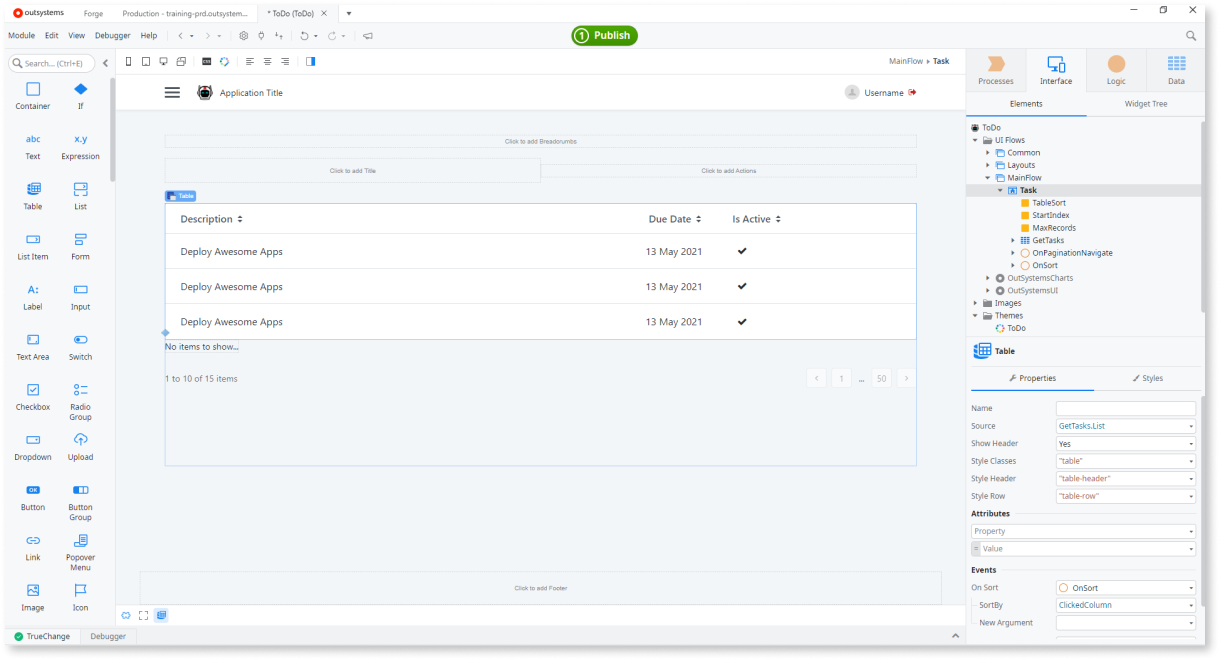
Task: Click the Expression widget icon
Action: point(81,139)
